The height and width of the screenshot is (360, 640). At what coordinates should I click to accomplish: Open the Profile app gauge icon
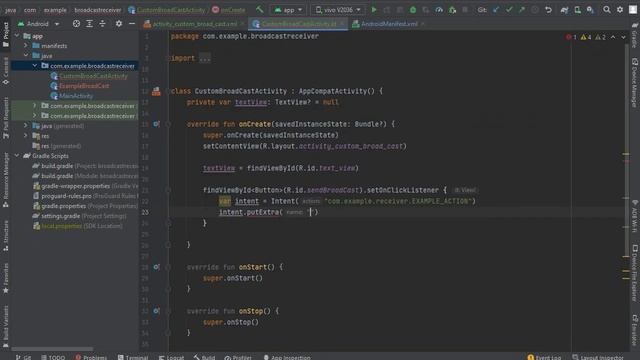[x=439, y=9]
